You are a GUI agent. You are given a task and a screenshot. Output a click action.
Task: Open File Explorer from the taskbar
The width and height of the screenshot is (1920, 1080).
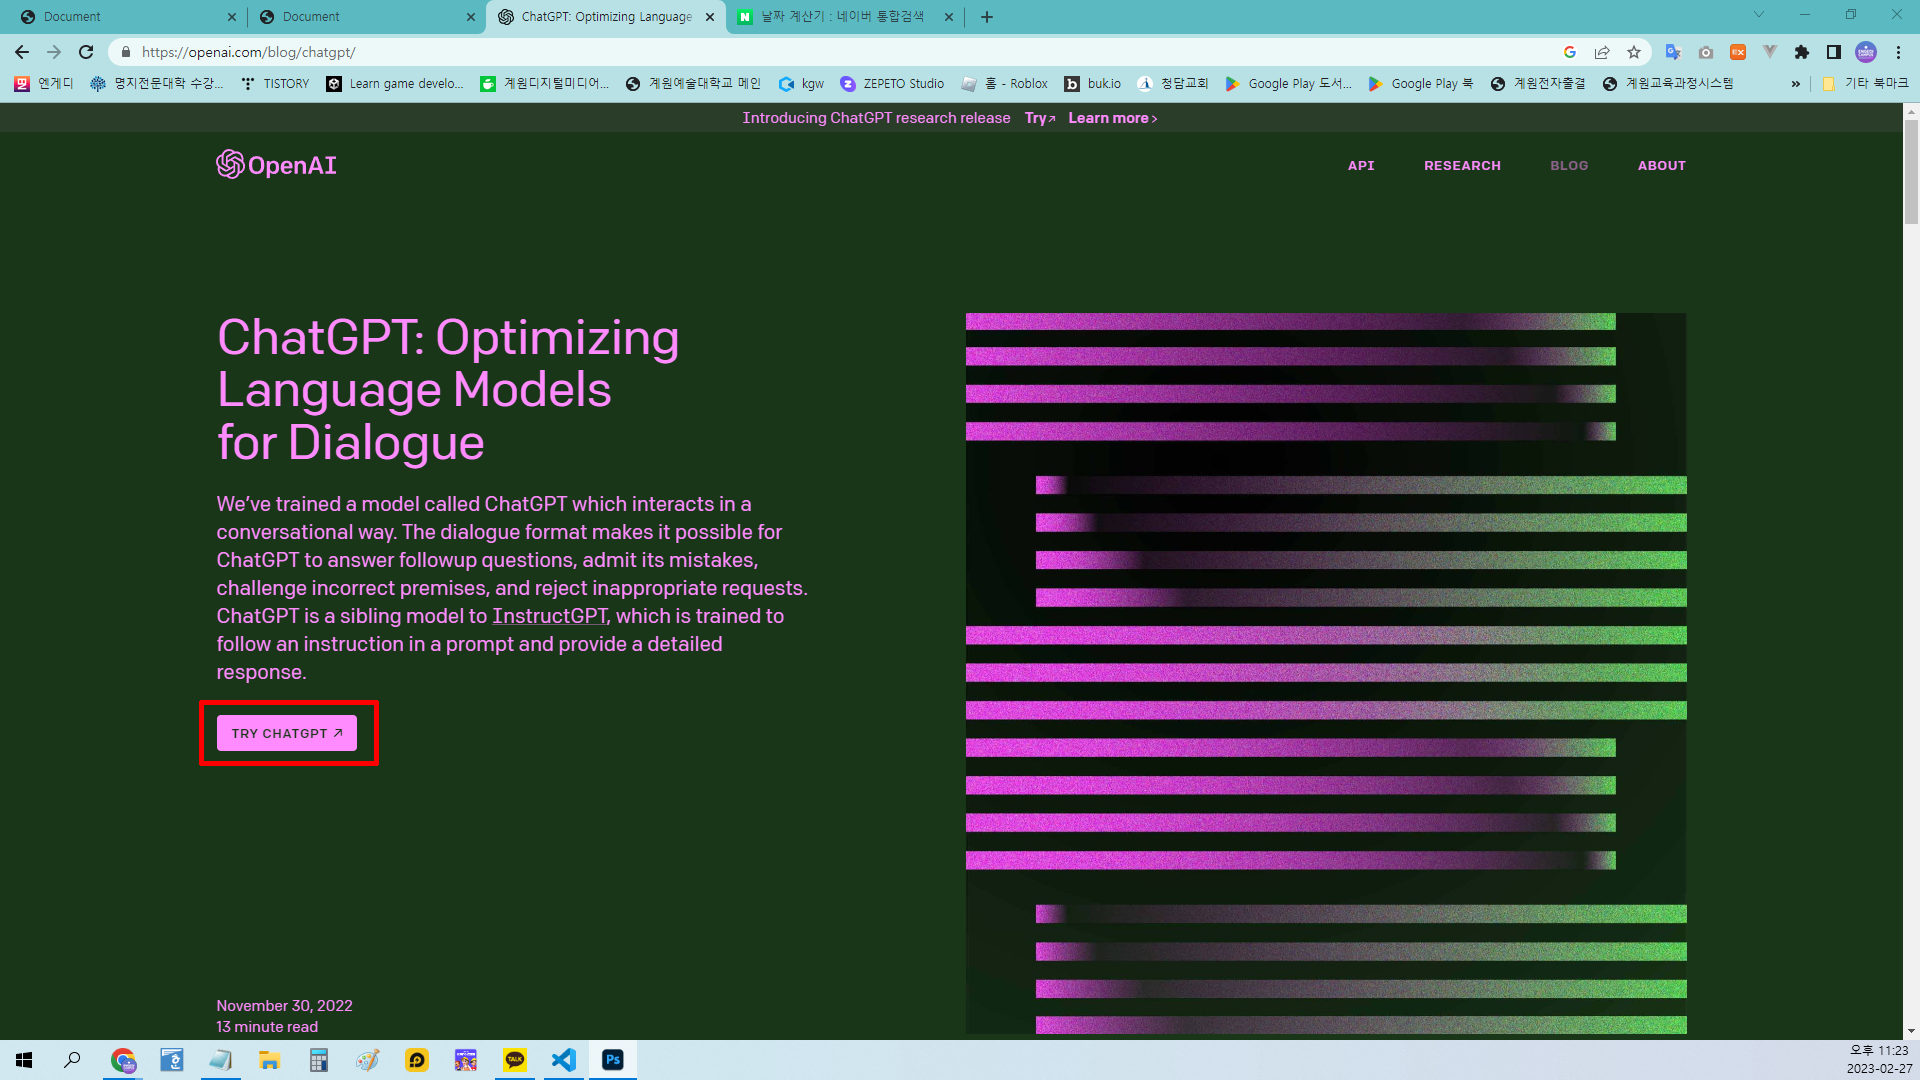[270, 1060]
